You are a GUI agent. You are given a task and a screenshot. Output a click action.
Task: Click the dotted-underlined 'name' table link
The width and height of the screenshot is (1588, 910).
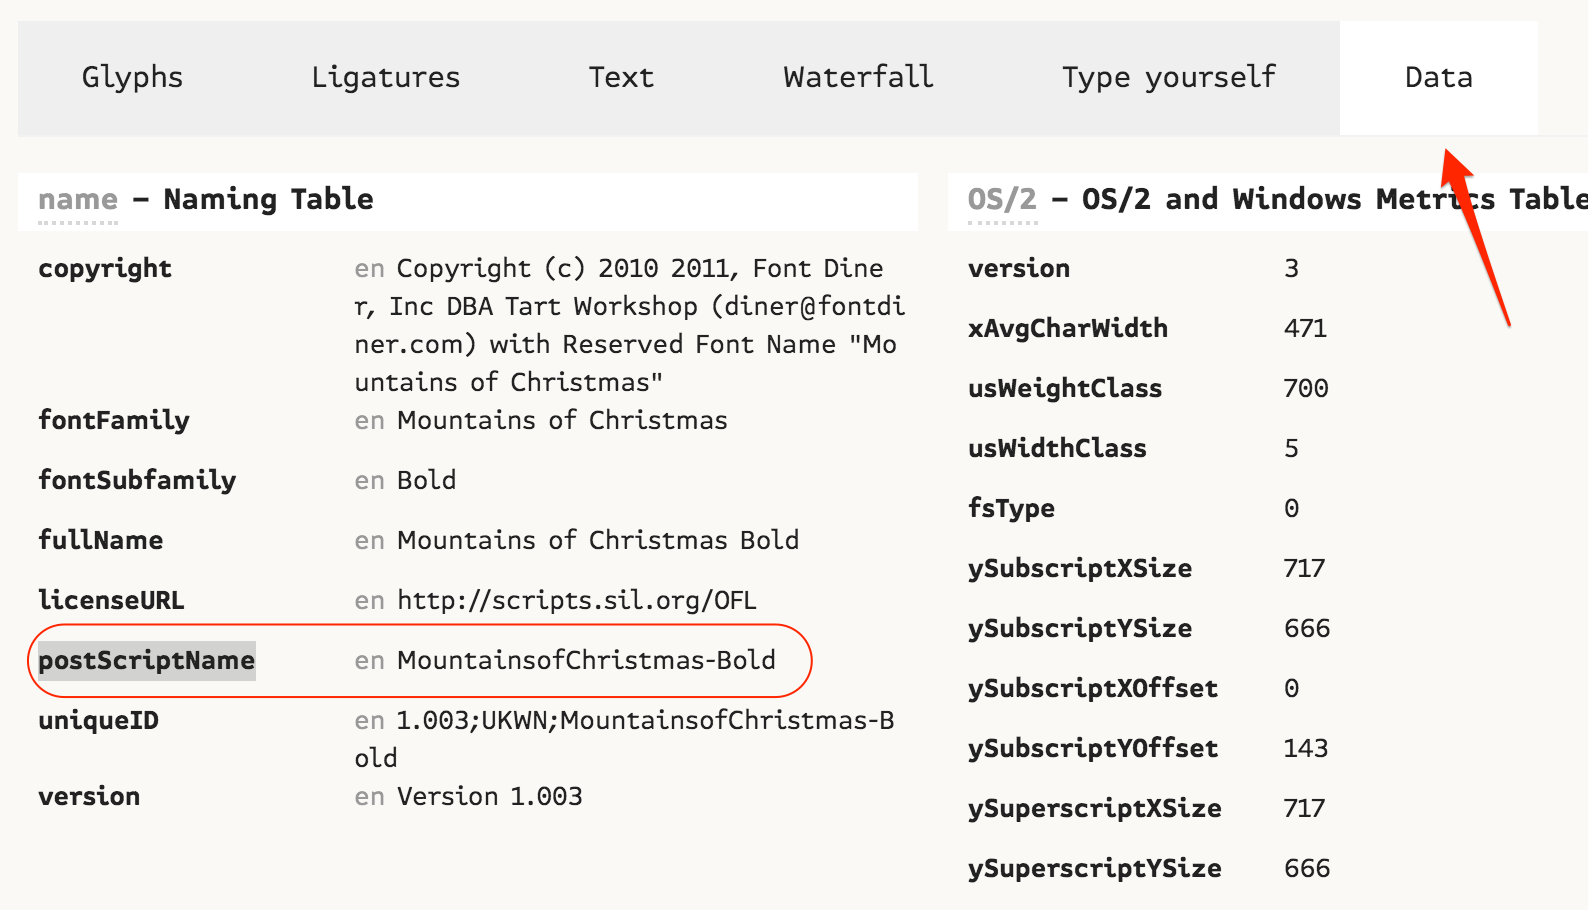(78, 200)
